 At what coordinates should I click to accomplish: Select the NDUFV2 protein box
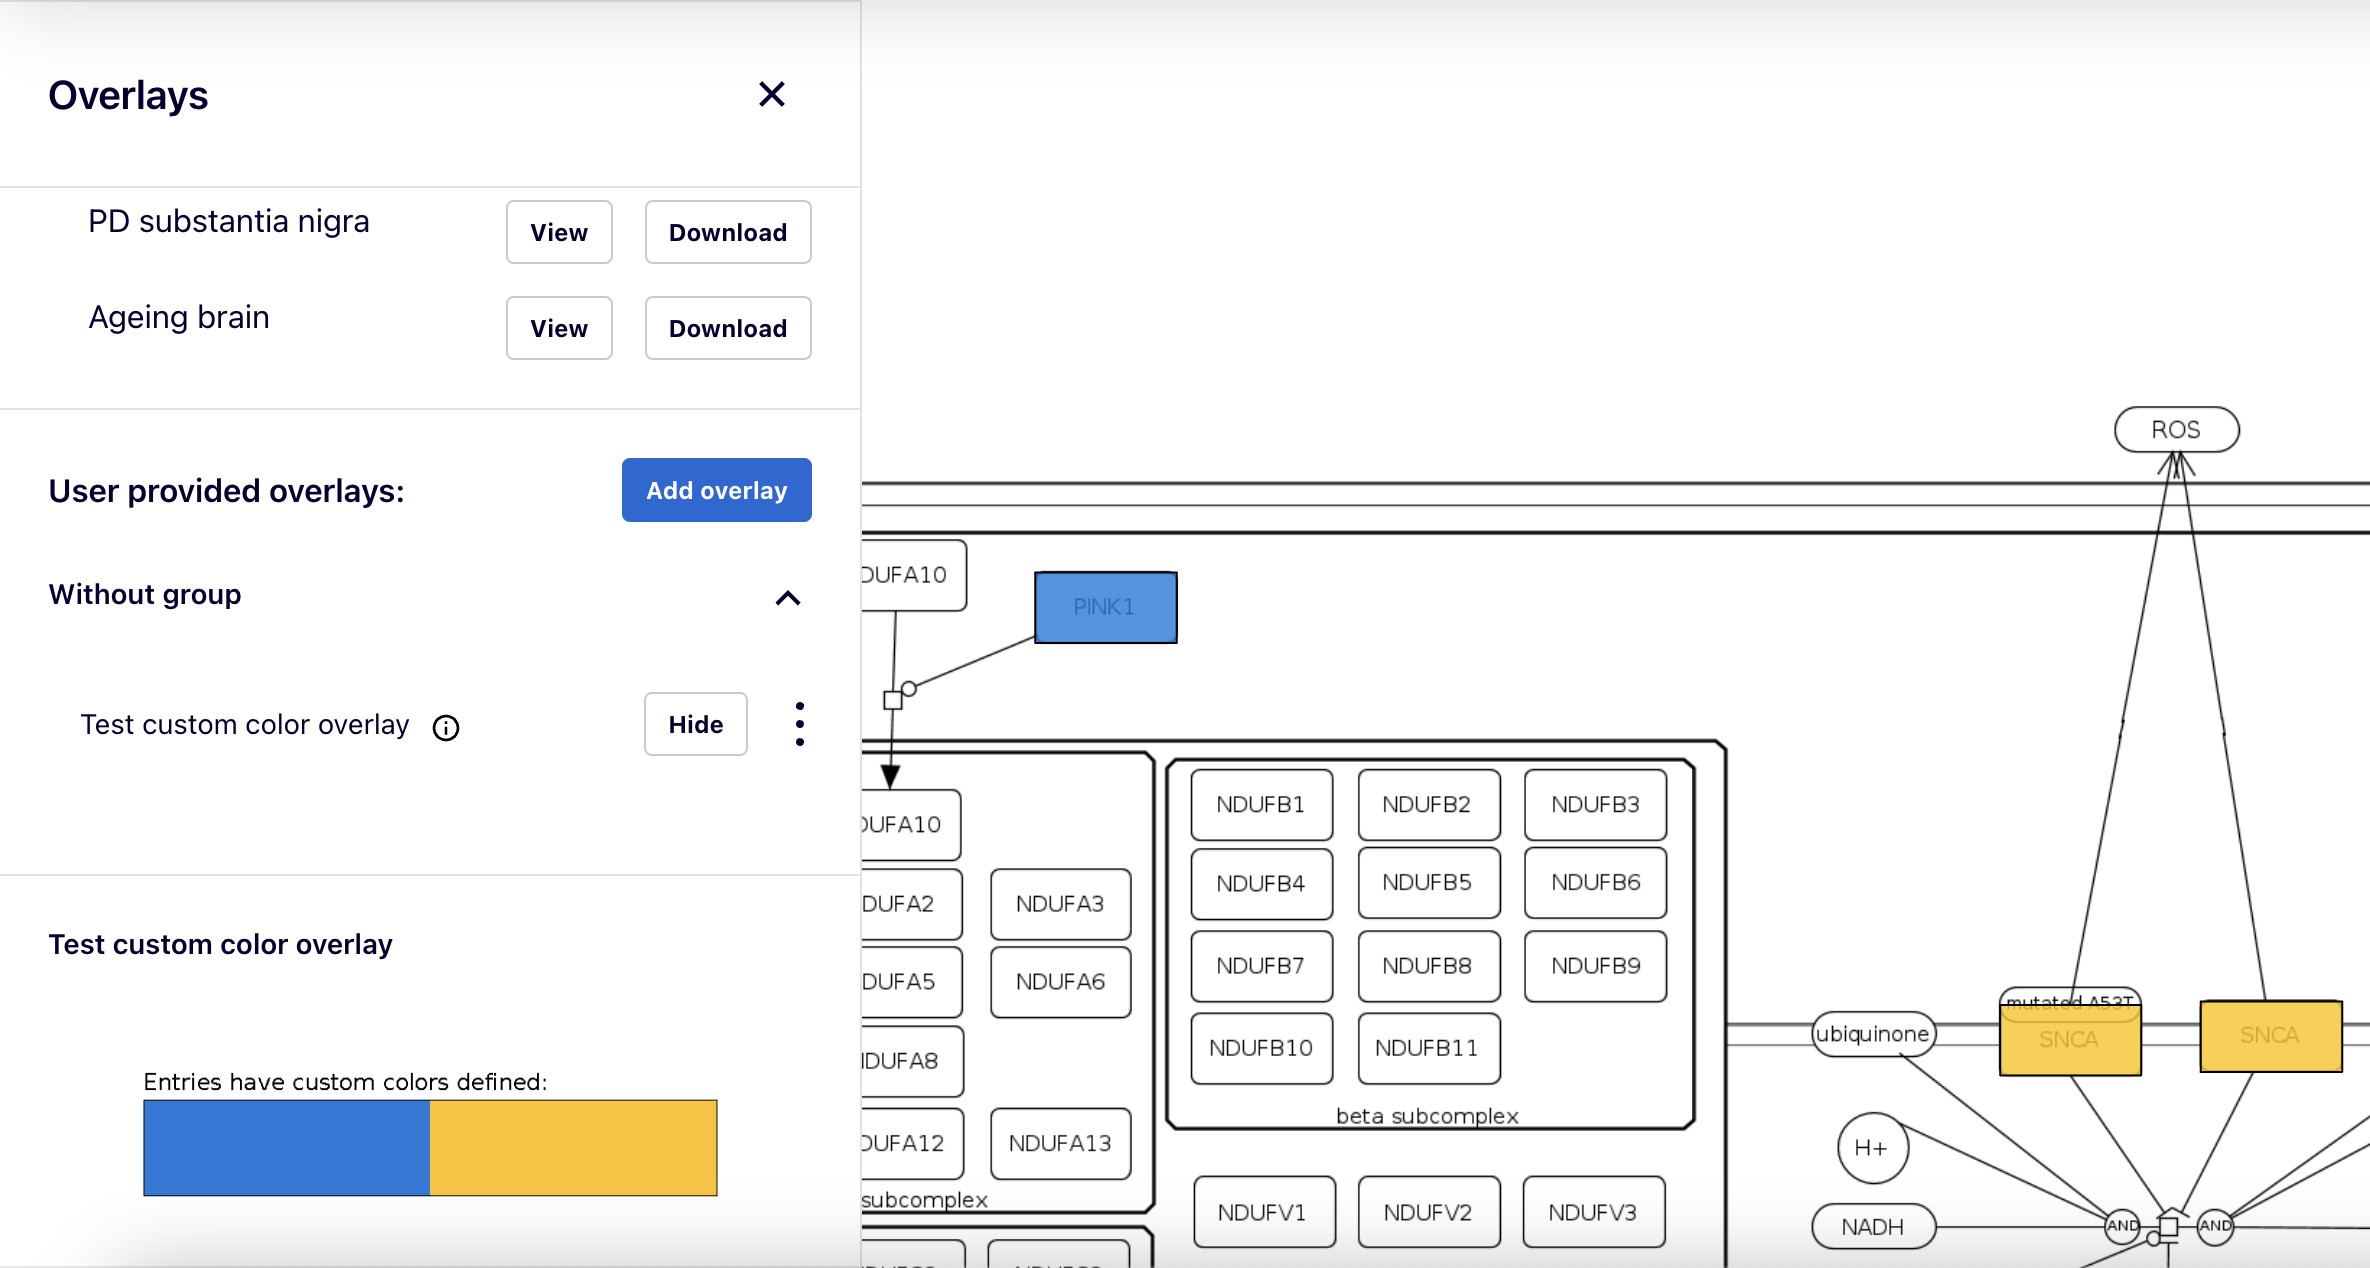pos(1427,1212)
